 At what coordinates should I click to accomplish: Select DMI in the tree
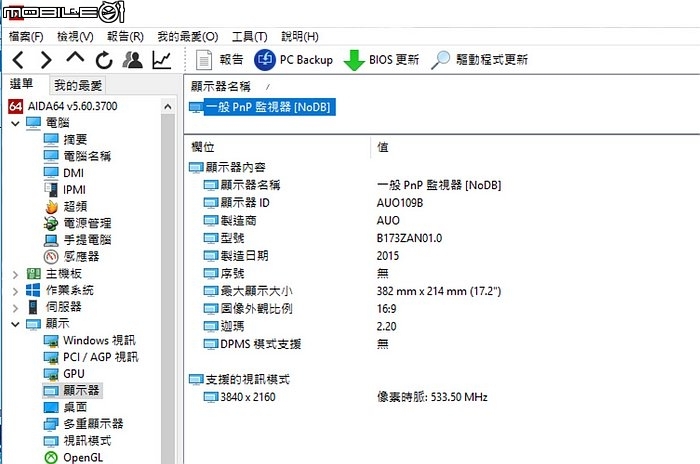point(64,173)
